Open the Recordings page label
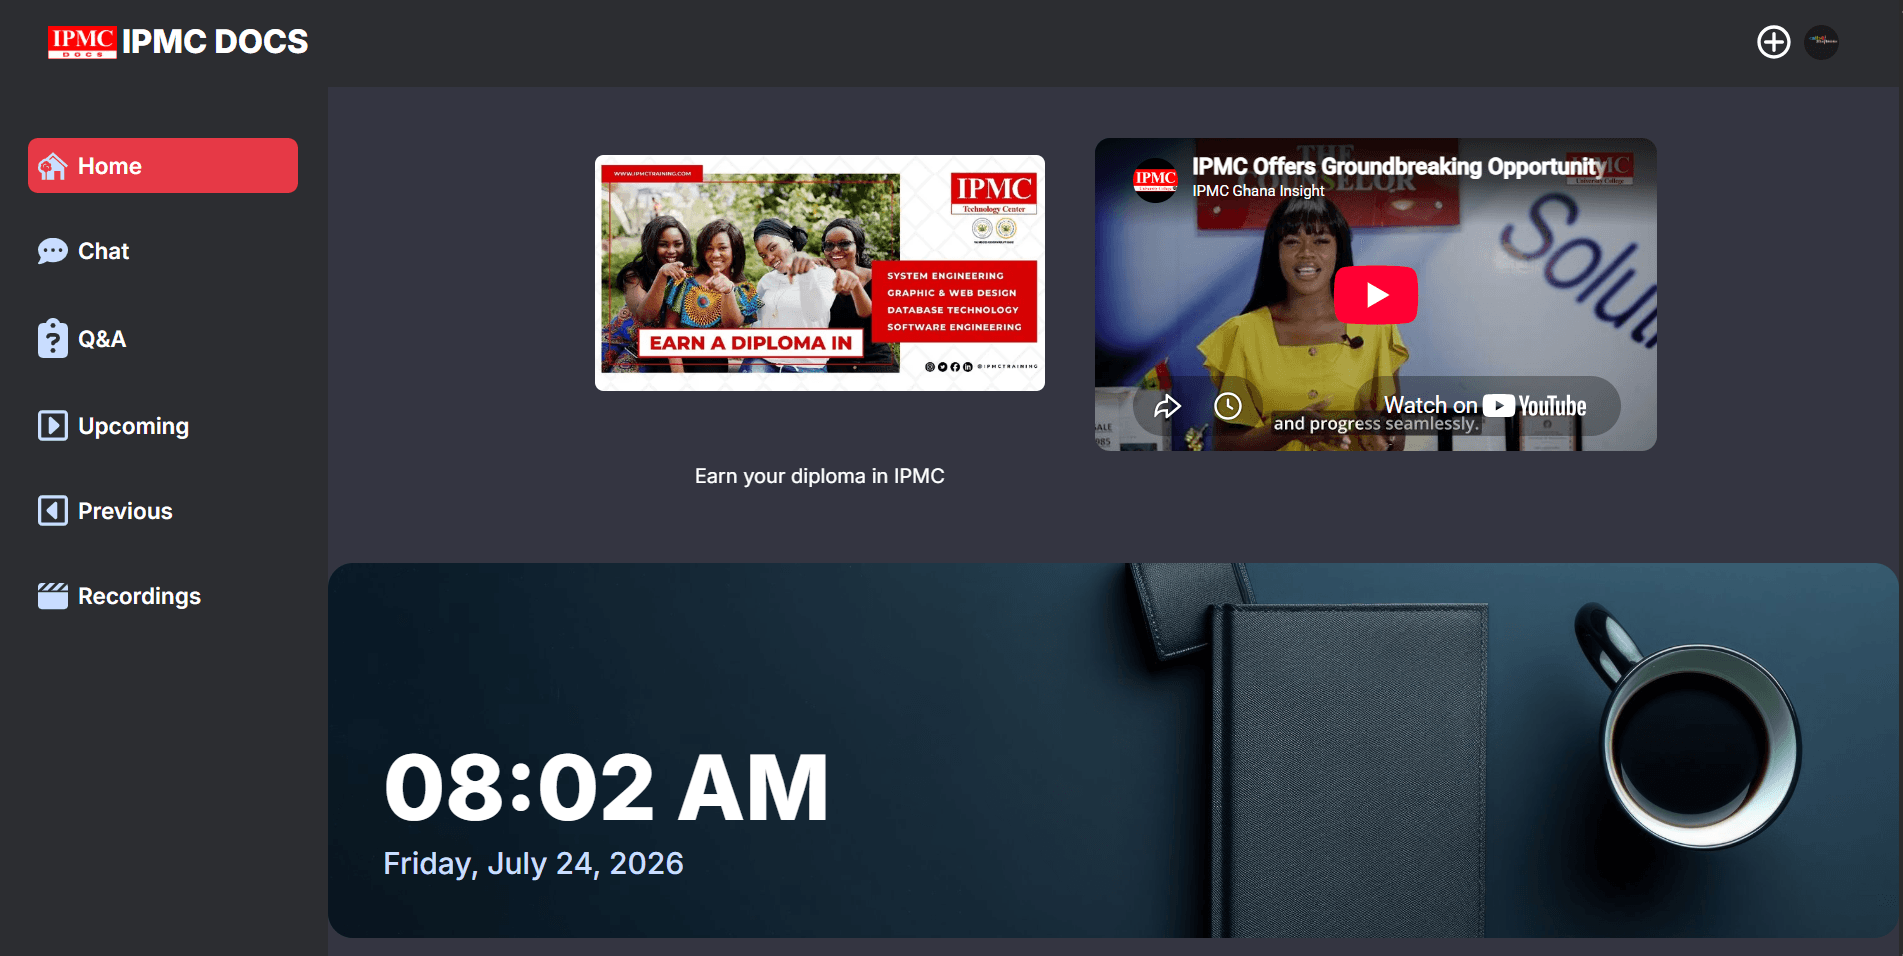1903x956 pixels. pyautogui.click(x=140, y=596)
